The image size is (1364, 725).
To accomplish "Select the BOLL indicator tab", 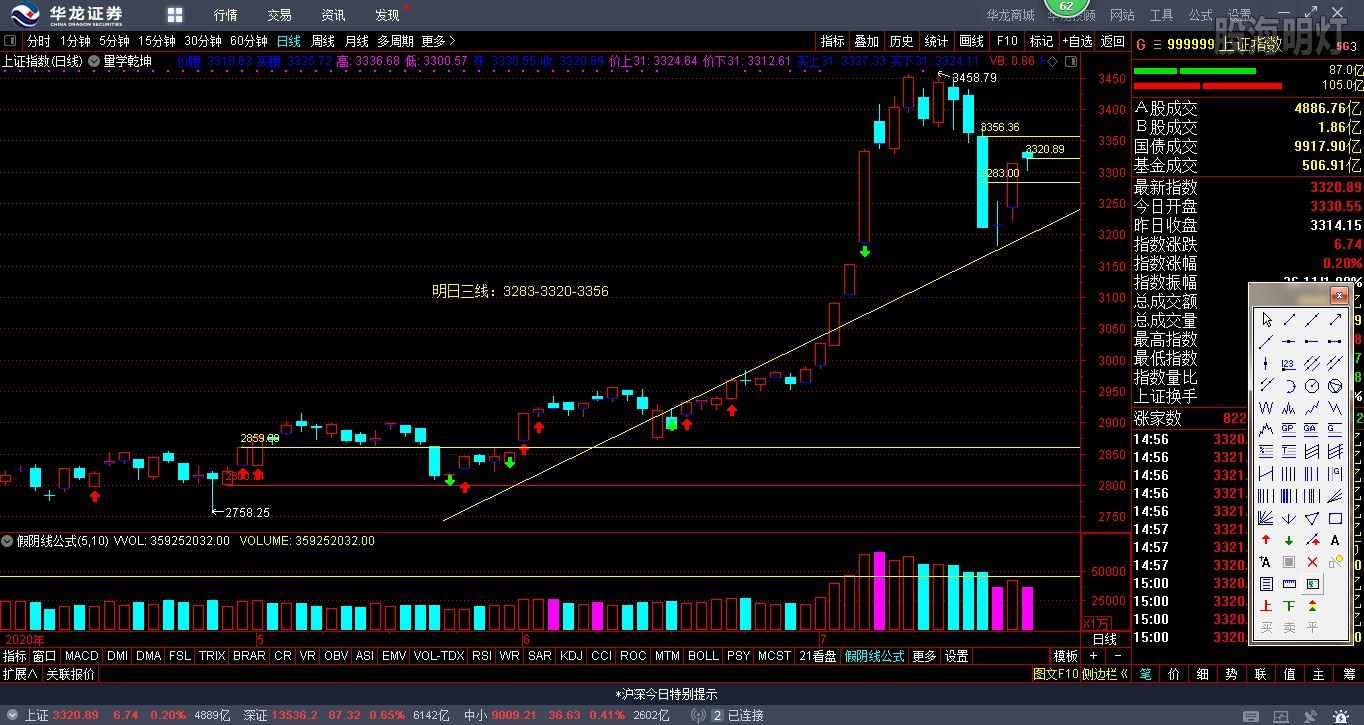I will 703,656.
